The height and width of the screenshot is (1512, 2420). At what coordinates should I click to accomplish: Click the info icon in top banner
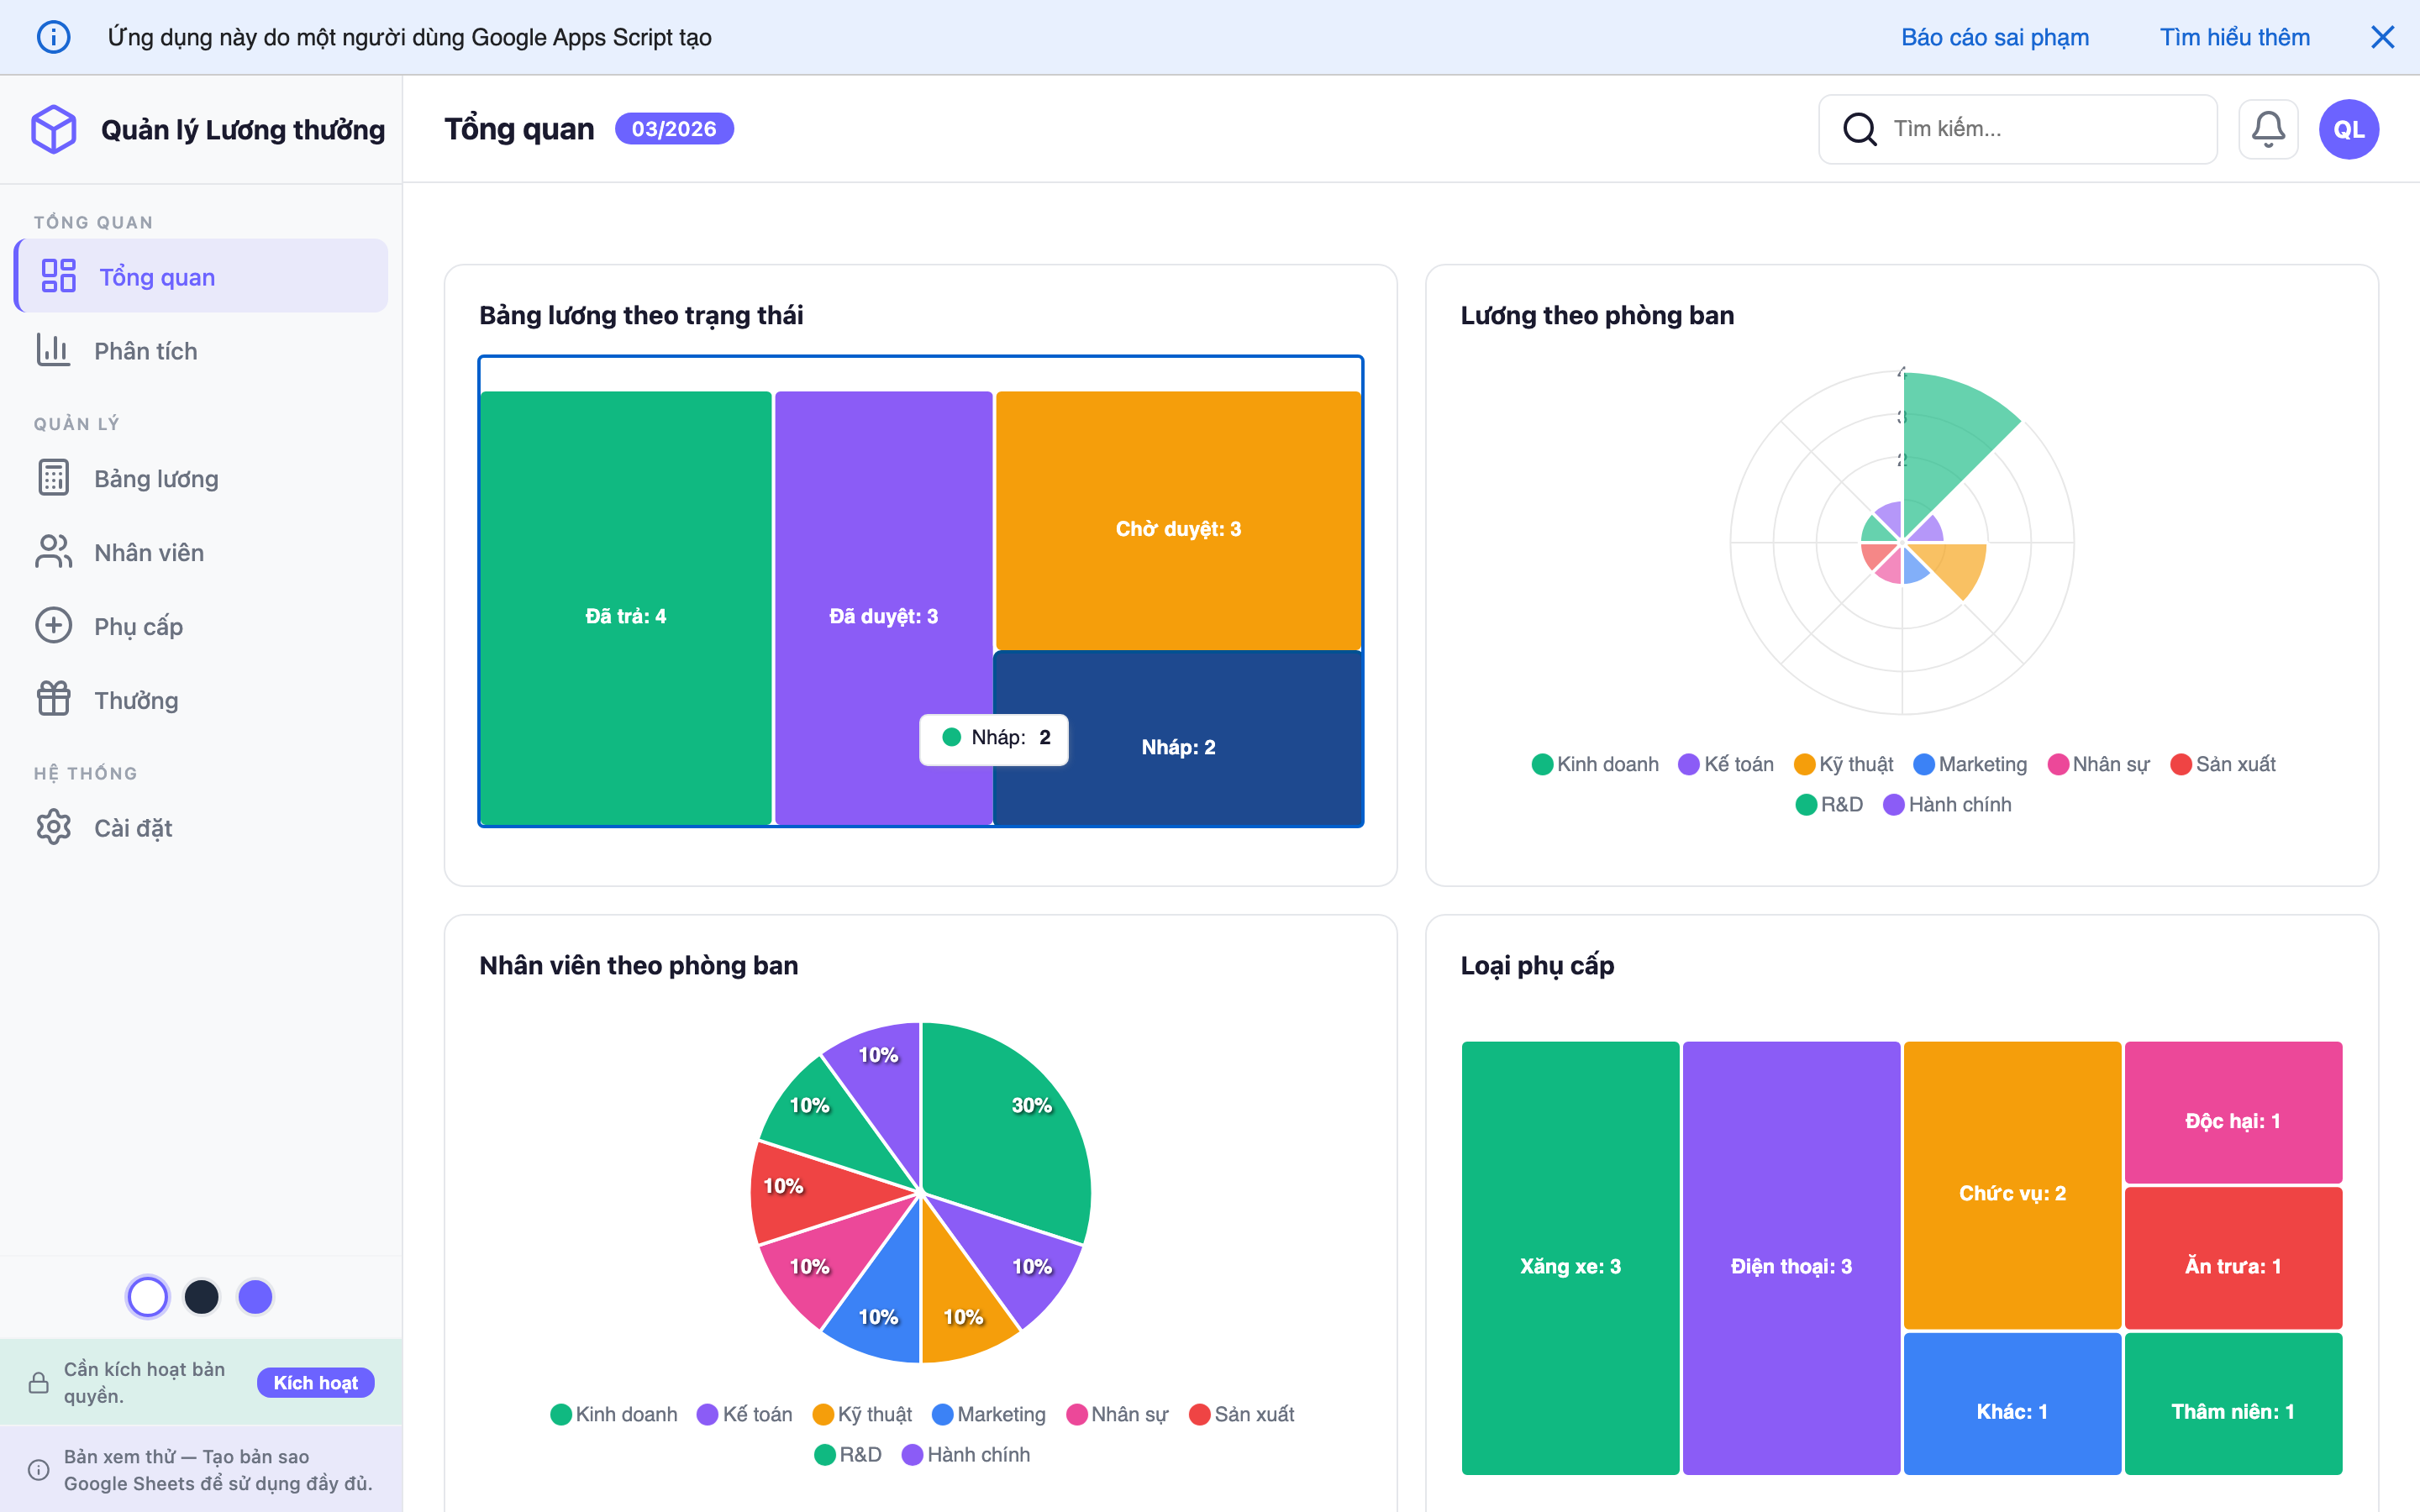click(54, 37)
